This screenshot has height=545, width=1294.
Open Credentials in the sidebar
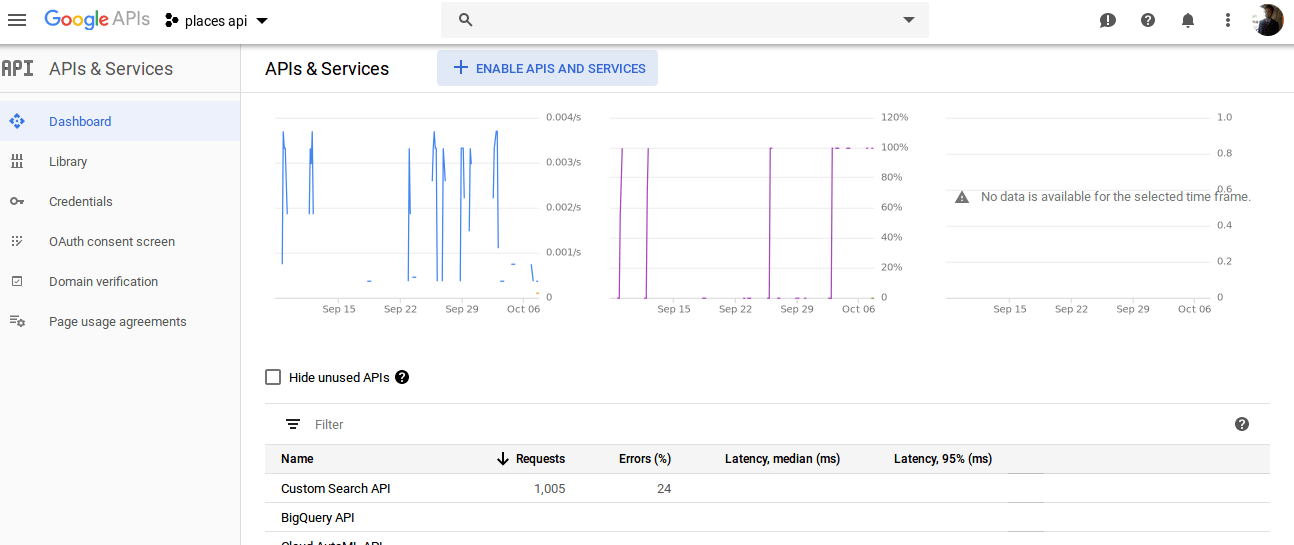pos(120,201)
